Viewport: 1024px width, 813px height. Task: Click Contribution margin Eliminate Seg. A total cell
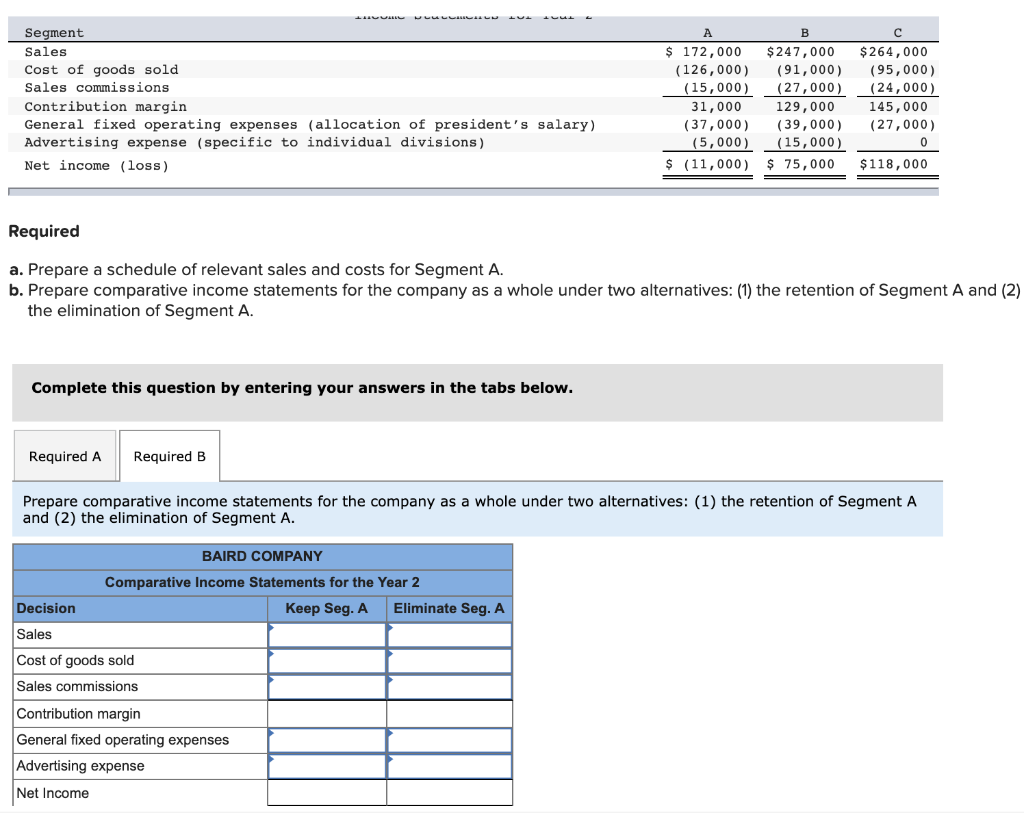(449, 714)
